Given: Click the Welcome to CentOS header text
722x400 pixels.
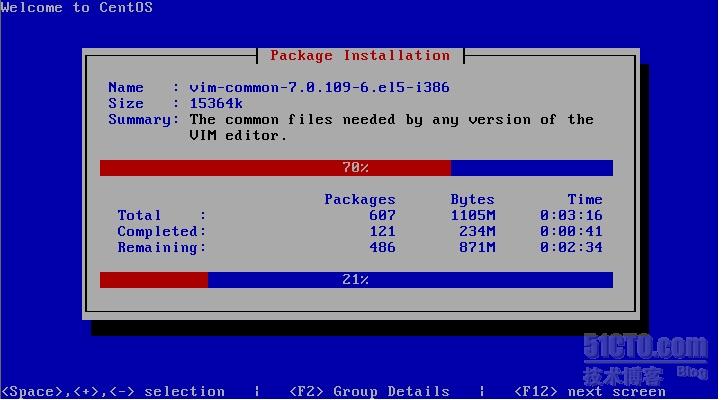Looking at the screenshot, I should click(77, 8).
